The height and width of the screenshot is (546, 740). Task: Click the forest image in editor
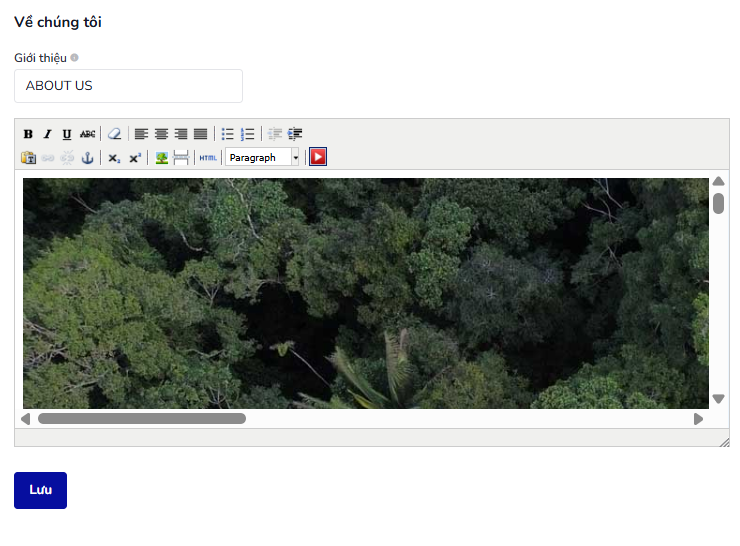[366, 293]
